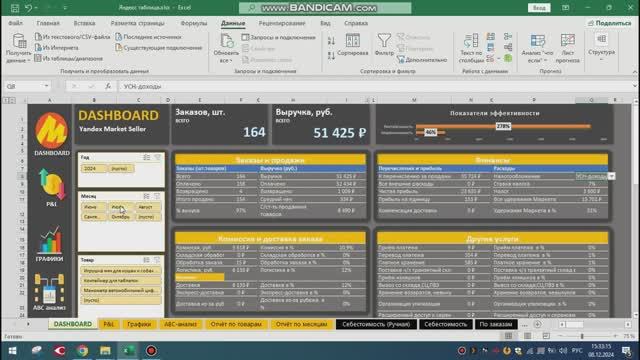640x360 pixels.
Task: Click Поделиться button
Action: 609,23
